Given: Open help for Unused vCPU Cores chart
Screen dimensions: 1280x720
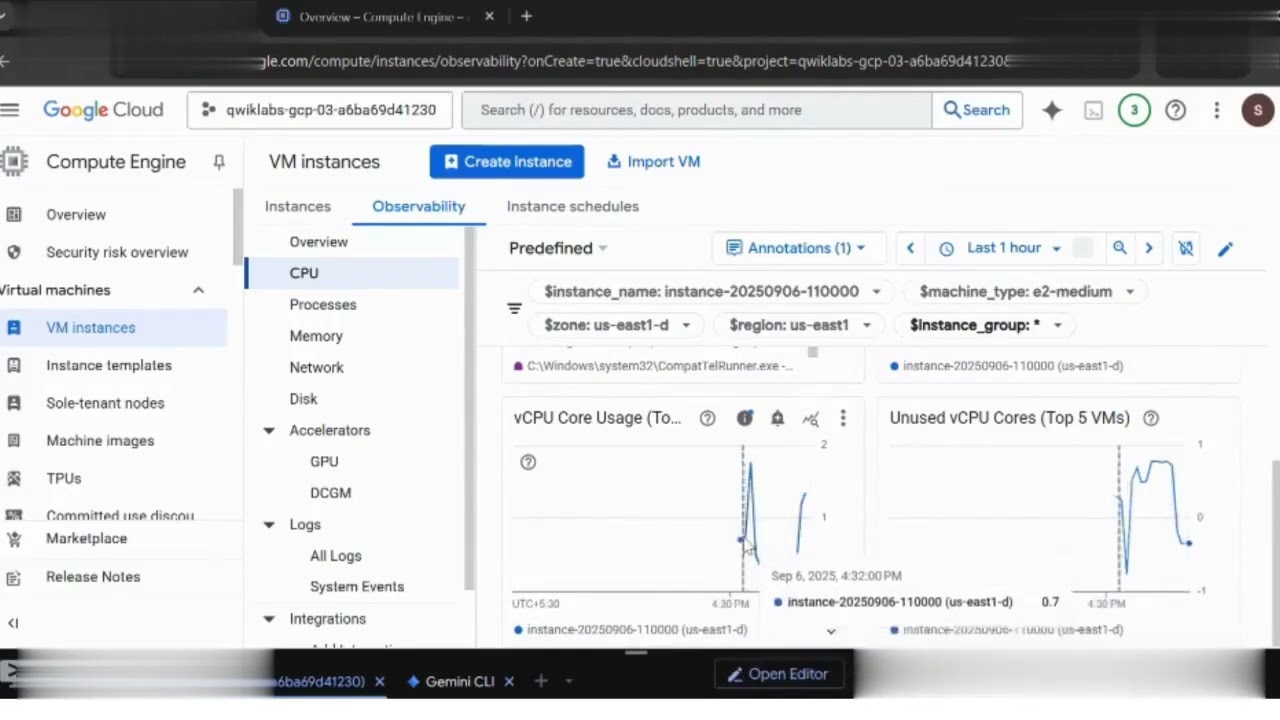Looking at the screenshot, I should tap(1151, 418).
